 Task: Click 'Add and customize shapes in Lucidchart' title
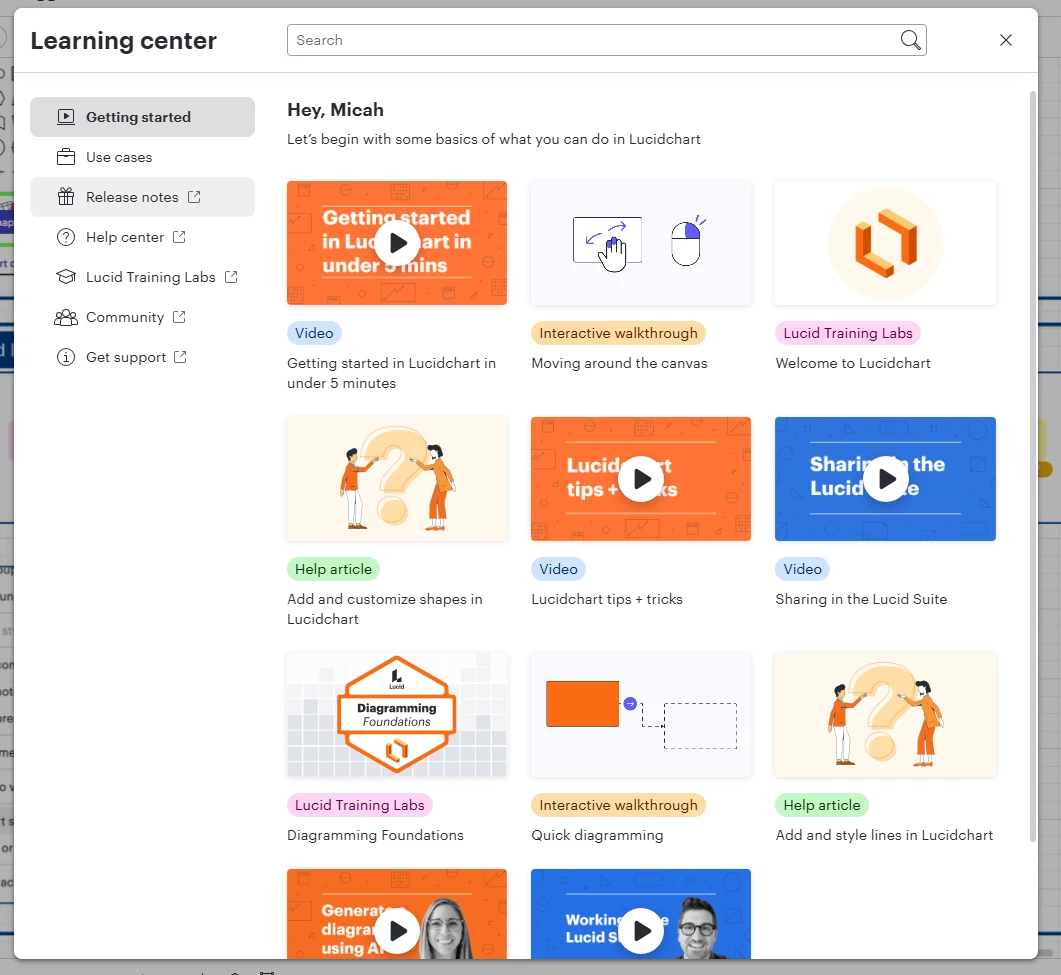tap(384, 609)
